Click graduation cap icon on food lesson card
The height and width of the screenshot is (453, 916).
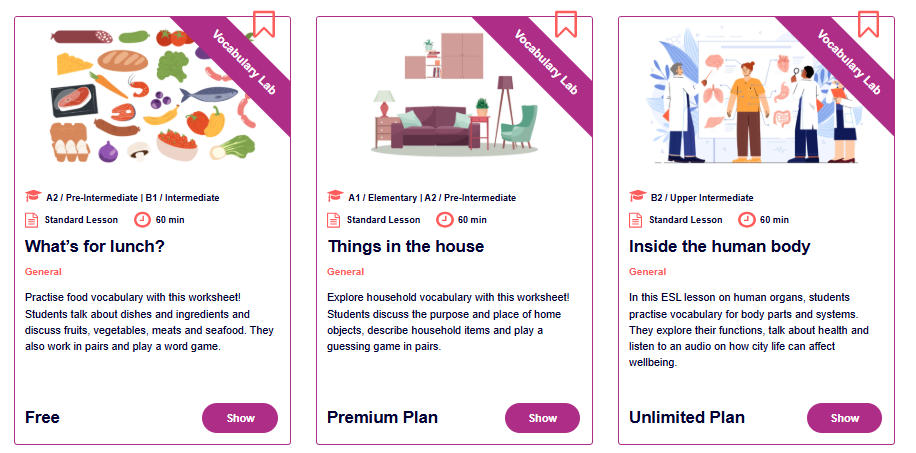click(33, 197)
